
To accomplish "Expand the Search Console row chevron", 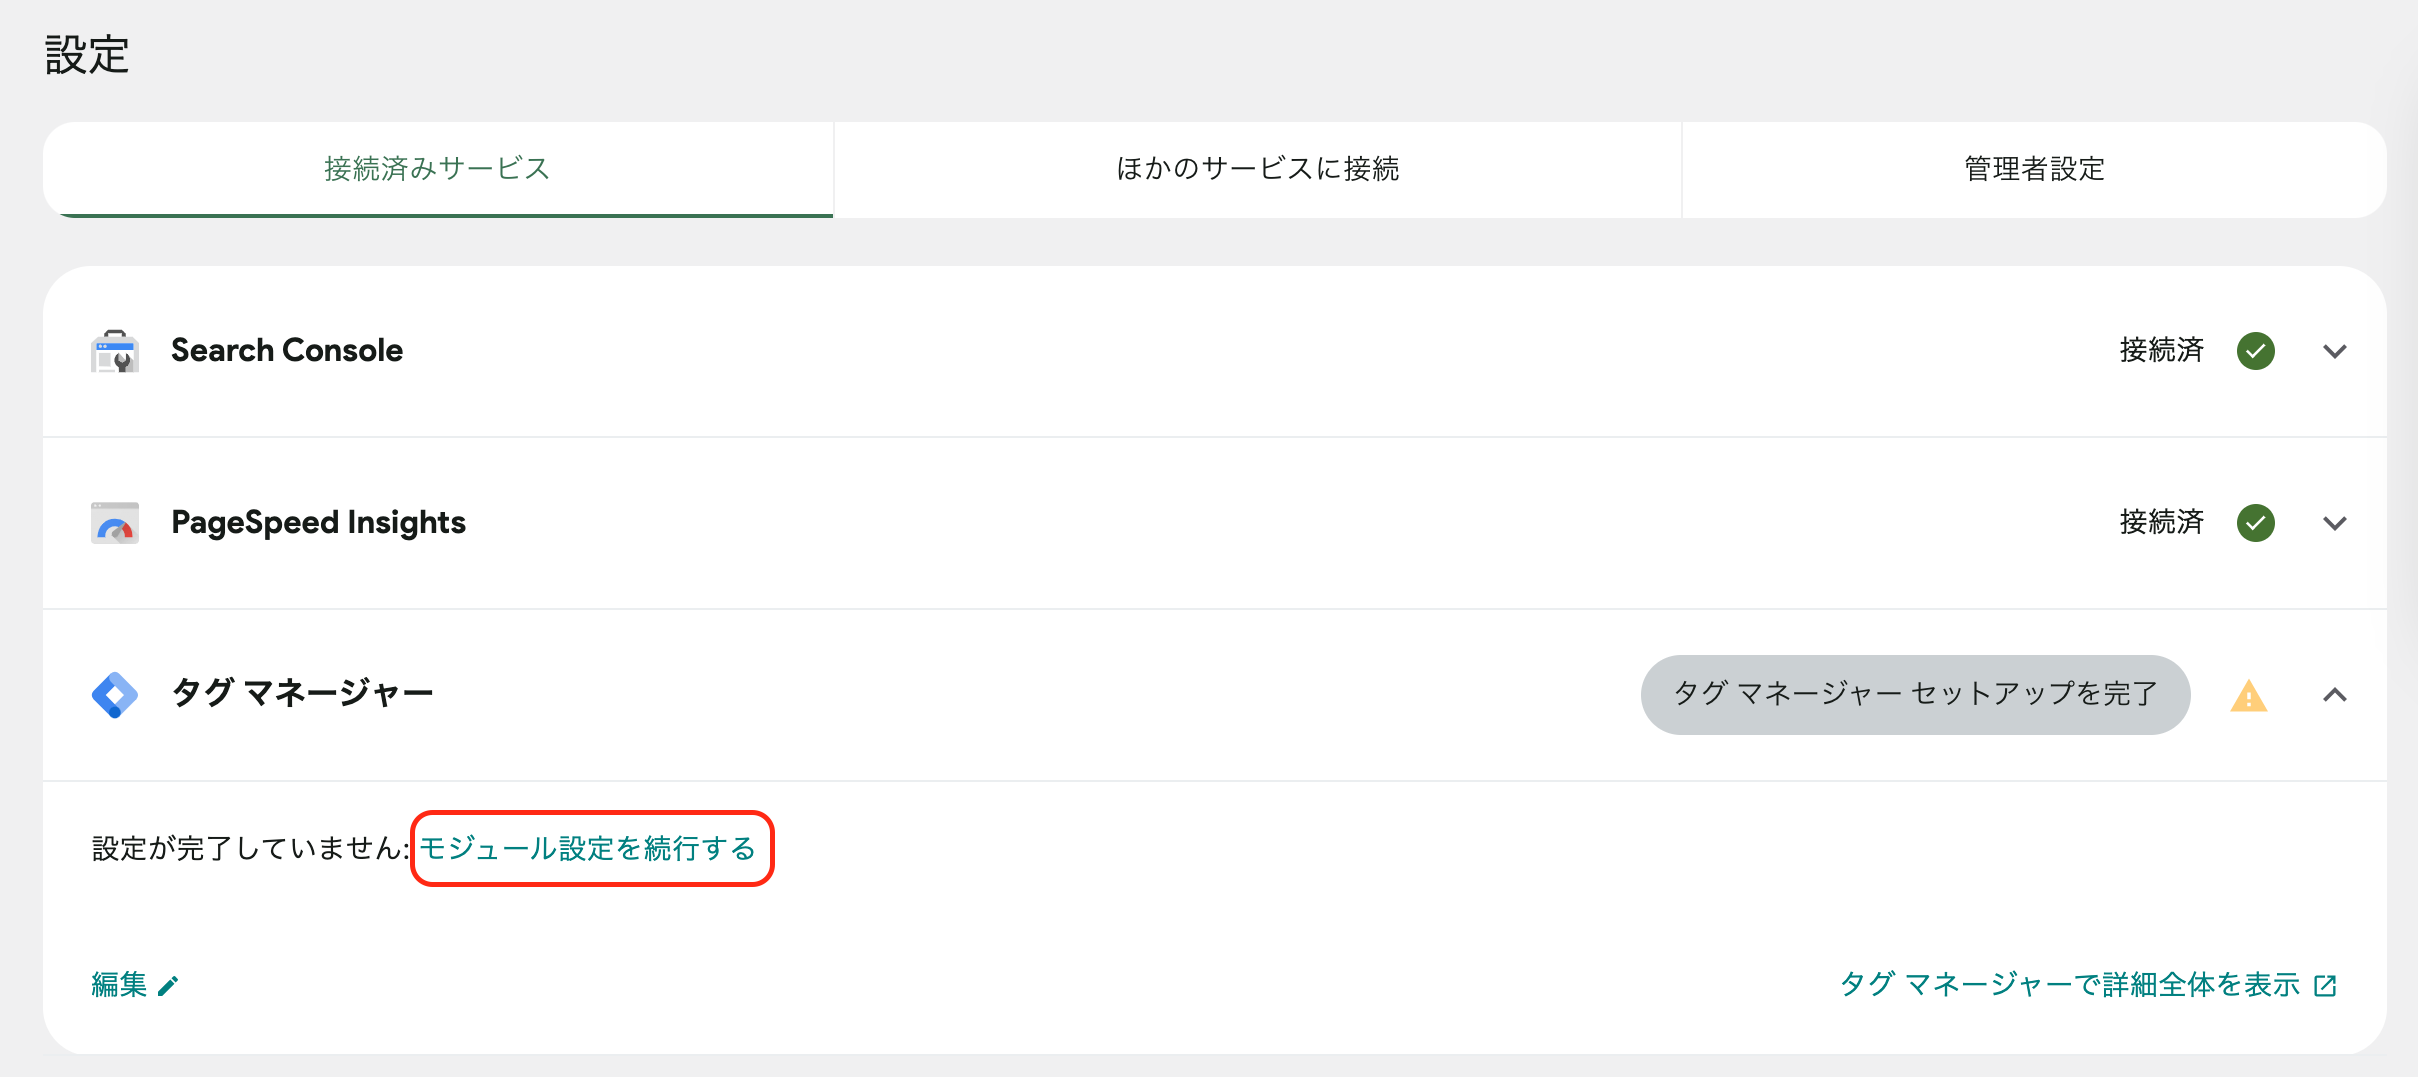I will (x=2335, y=351).
